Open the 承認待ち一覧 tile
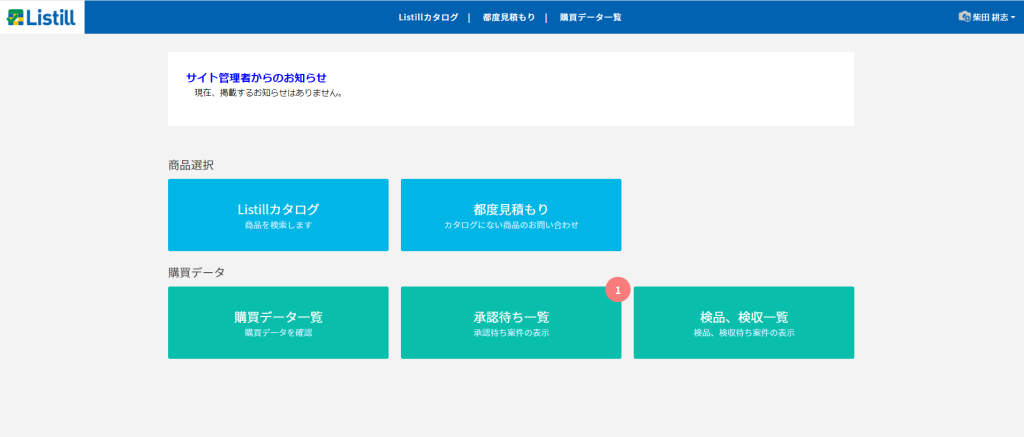This screenshot has height=437, width=1024. pyautogui.click(x=511, y=323)
